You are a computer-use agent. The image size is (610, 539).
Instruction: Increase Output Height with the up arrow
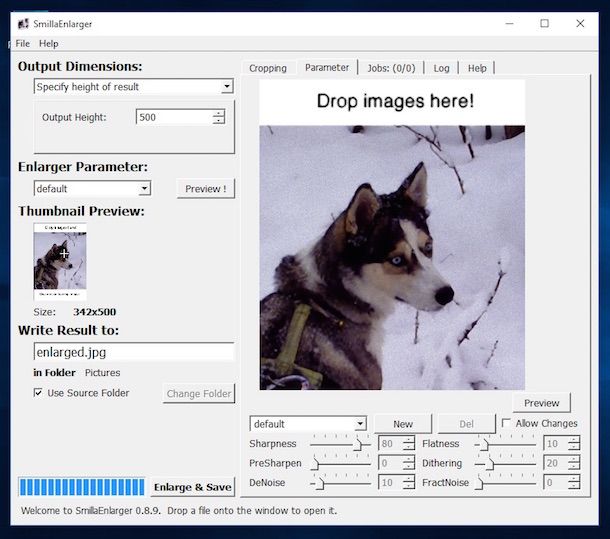[218, 113]
